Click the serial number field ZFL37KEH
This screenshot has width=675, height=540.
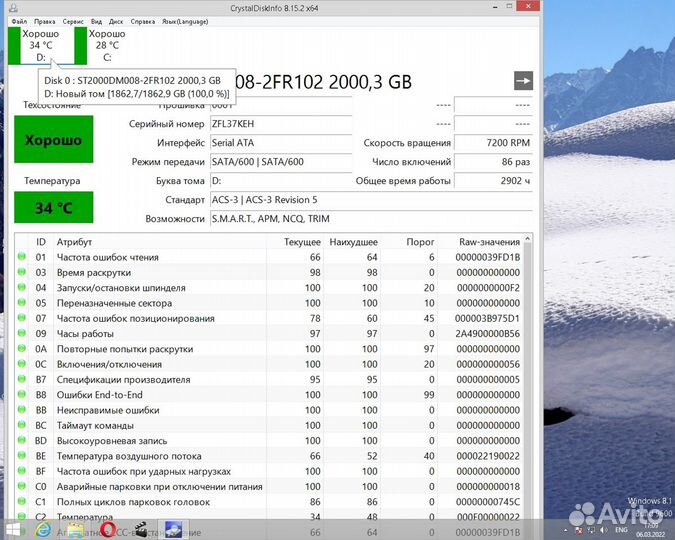tap(281, 124)
